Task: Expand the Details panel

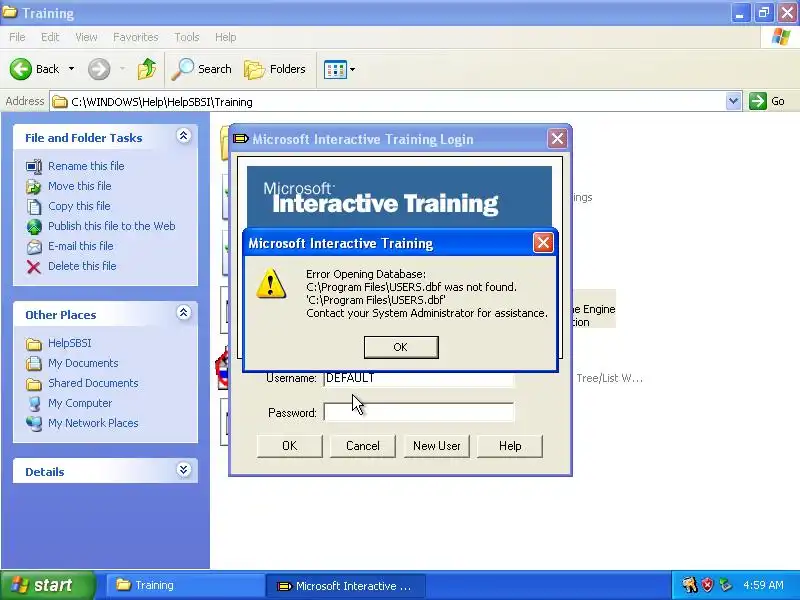Action: pyautogui.click(x=184, y=470)
